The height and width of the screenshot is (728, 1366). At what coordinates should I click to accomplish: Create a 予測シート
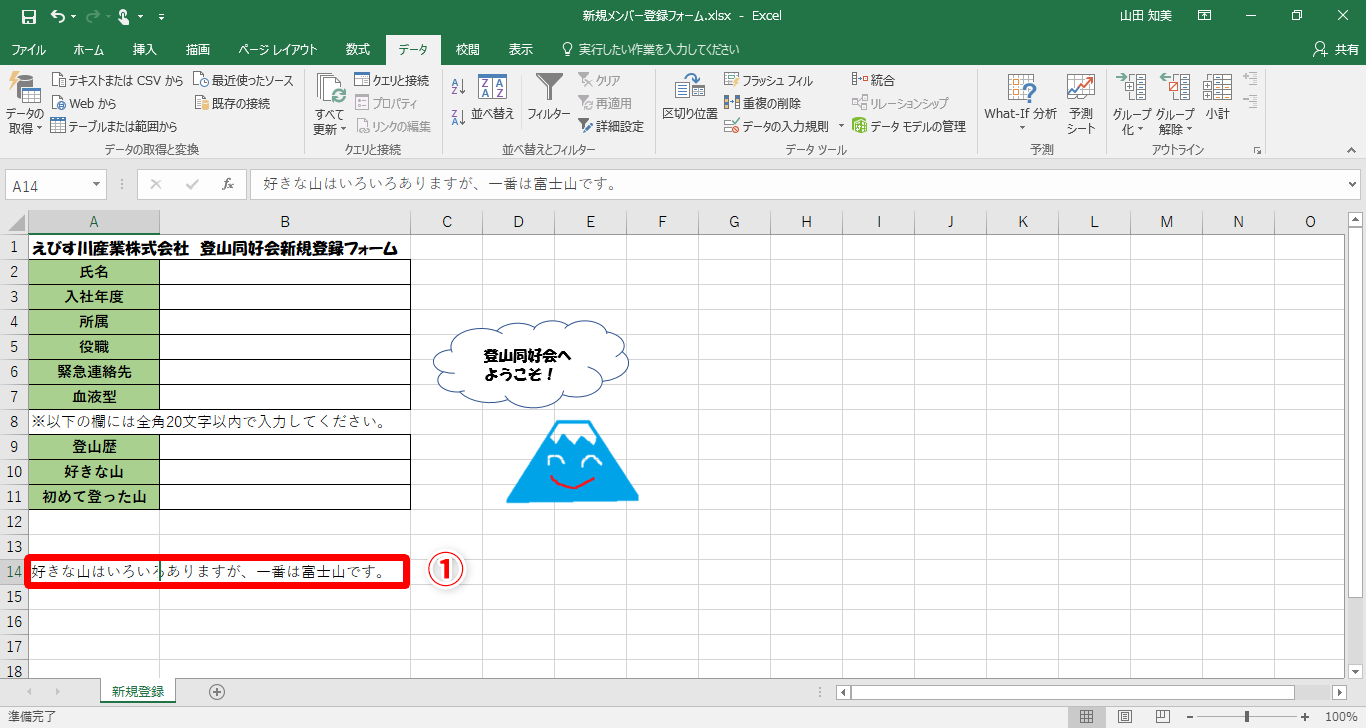pyautogui.click(x=1081, y=104)
